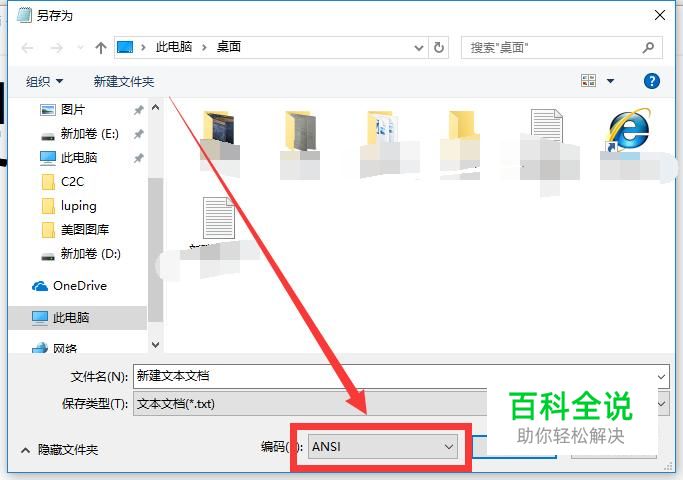The width and height of the screenshot is (683, 480).
Task: Select 图片 in quick access
Action: (x=72, y=109)
